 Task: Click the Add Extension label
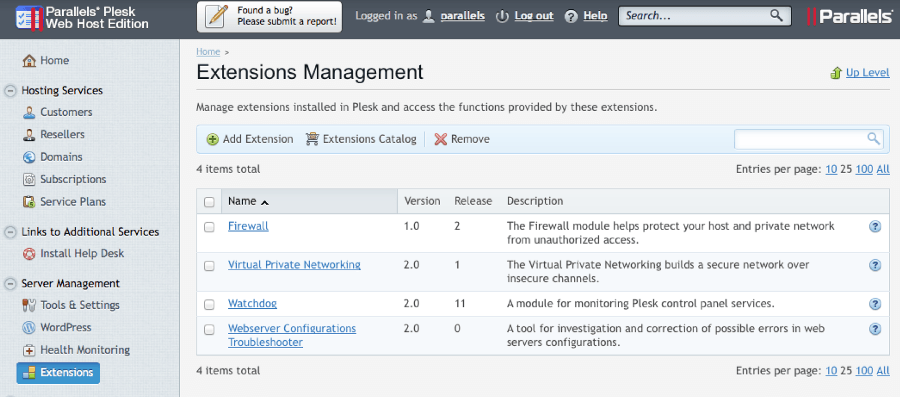point(258,139)
